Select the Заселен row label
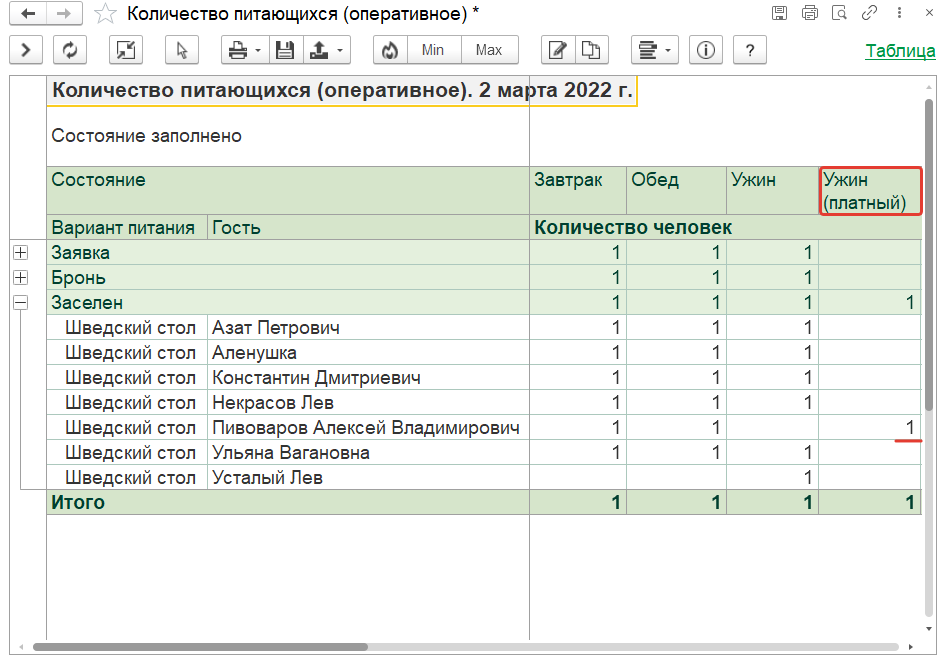The height and width of the screenshot is (662, 942). (x=87, y=303)
